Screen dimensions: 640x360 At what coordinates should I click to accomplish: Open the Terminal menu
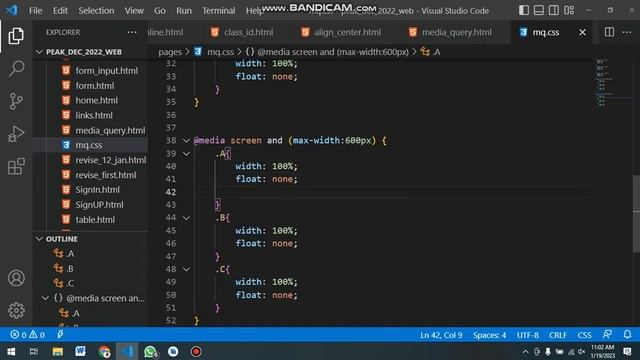click(218, 11)
